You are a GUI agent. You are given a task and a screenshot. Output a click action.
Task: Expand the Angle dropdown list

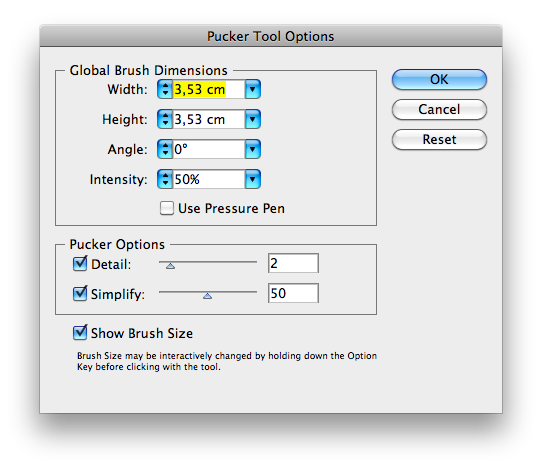253,149
